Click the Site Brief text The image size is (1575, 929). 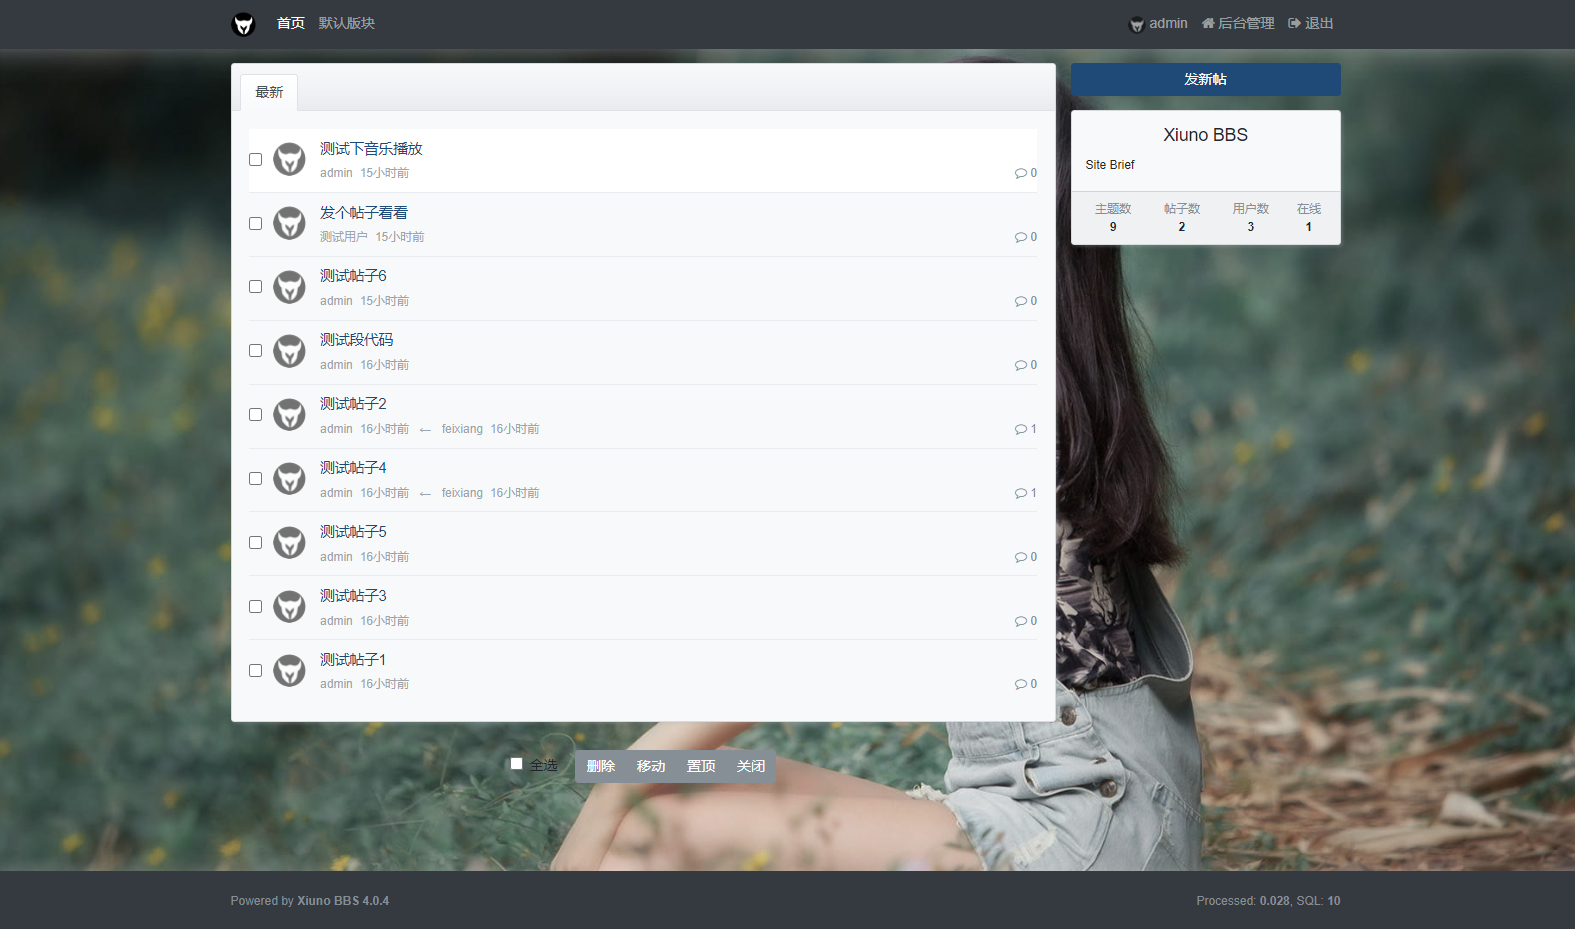pos(1110,165)
